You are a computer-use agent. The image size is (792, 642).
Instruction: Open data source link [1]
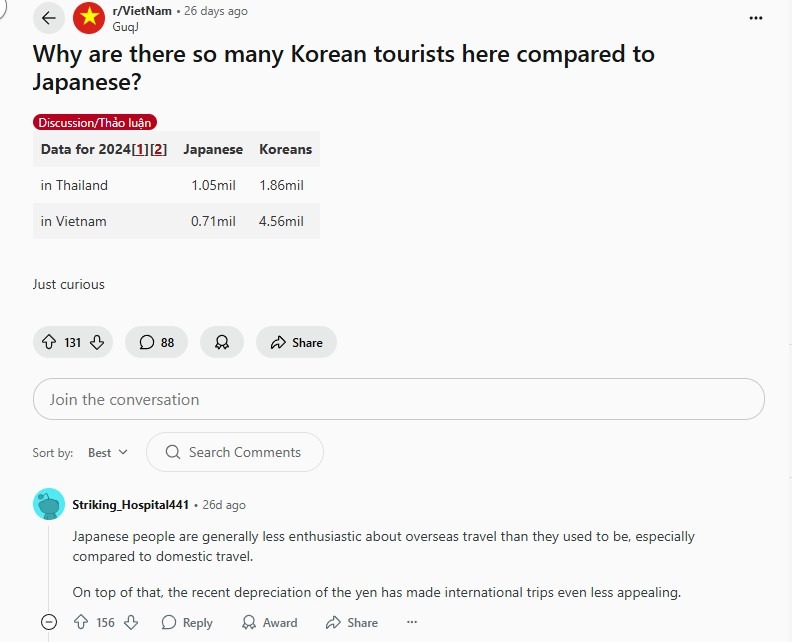[x=138, y=149]
